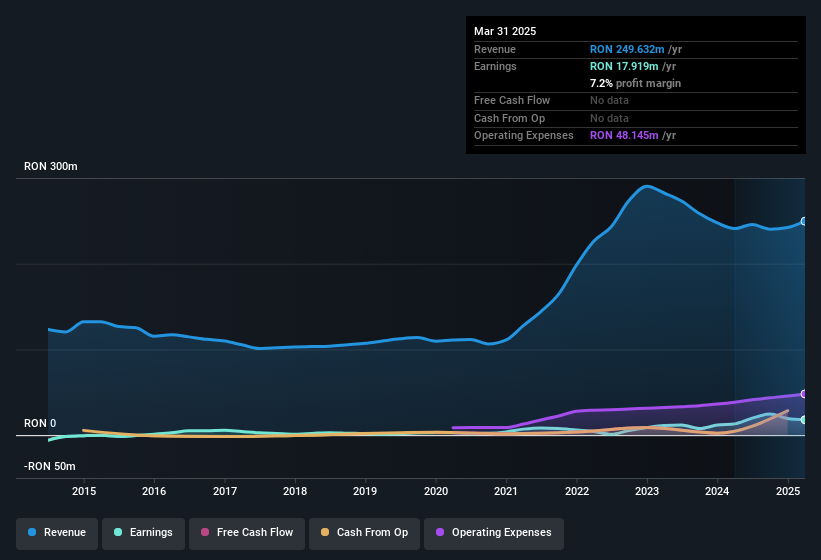Click the Free Cash Flow row's No data value
821x560 pixels.
609,100
